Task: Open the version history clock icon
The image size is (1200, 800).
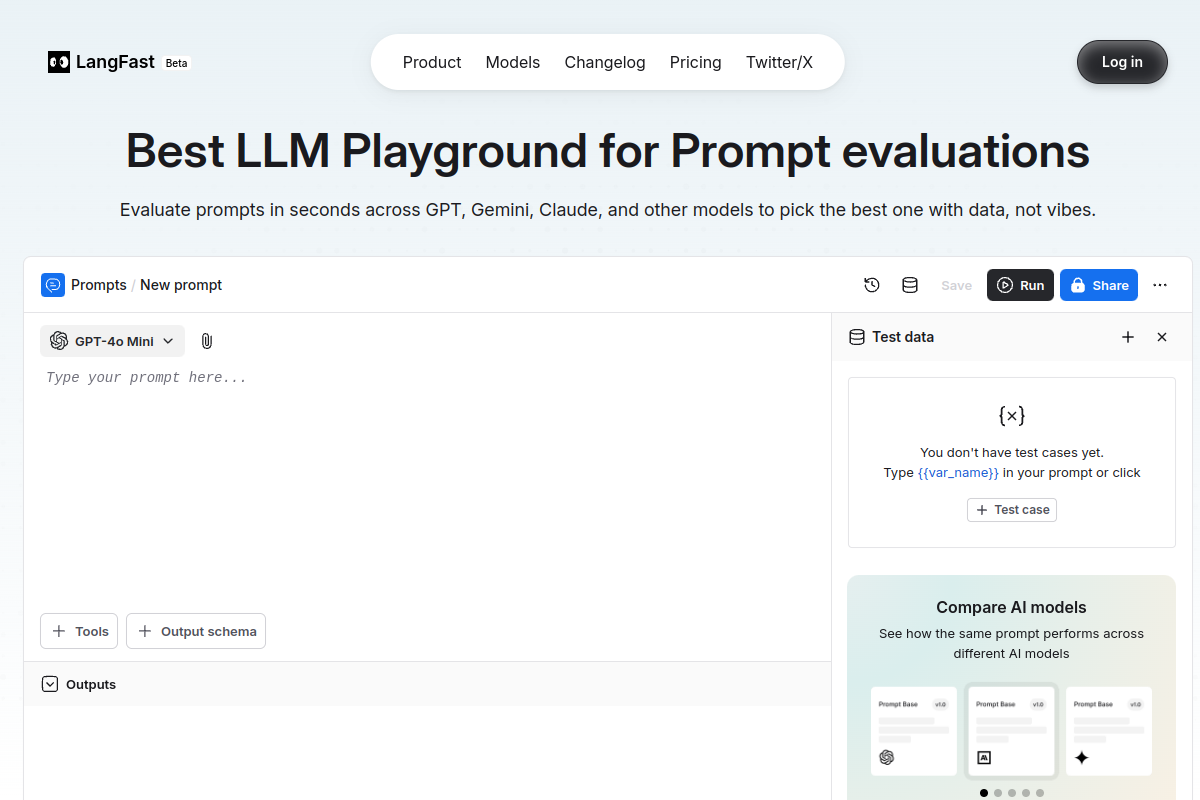Action: click(x=872, y=285)
